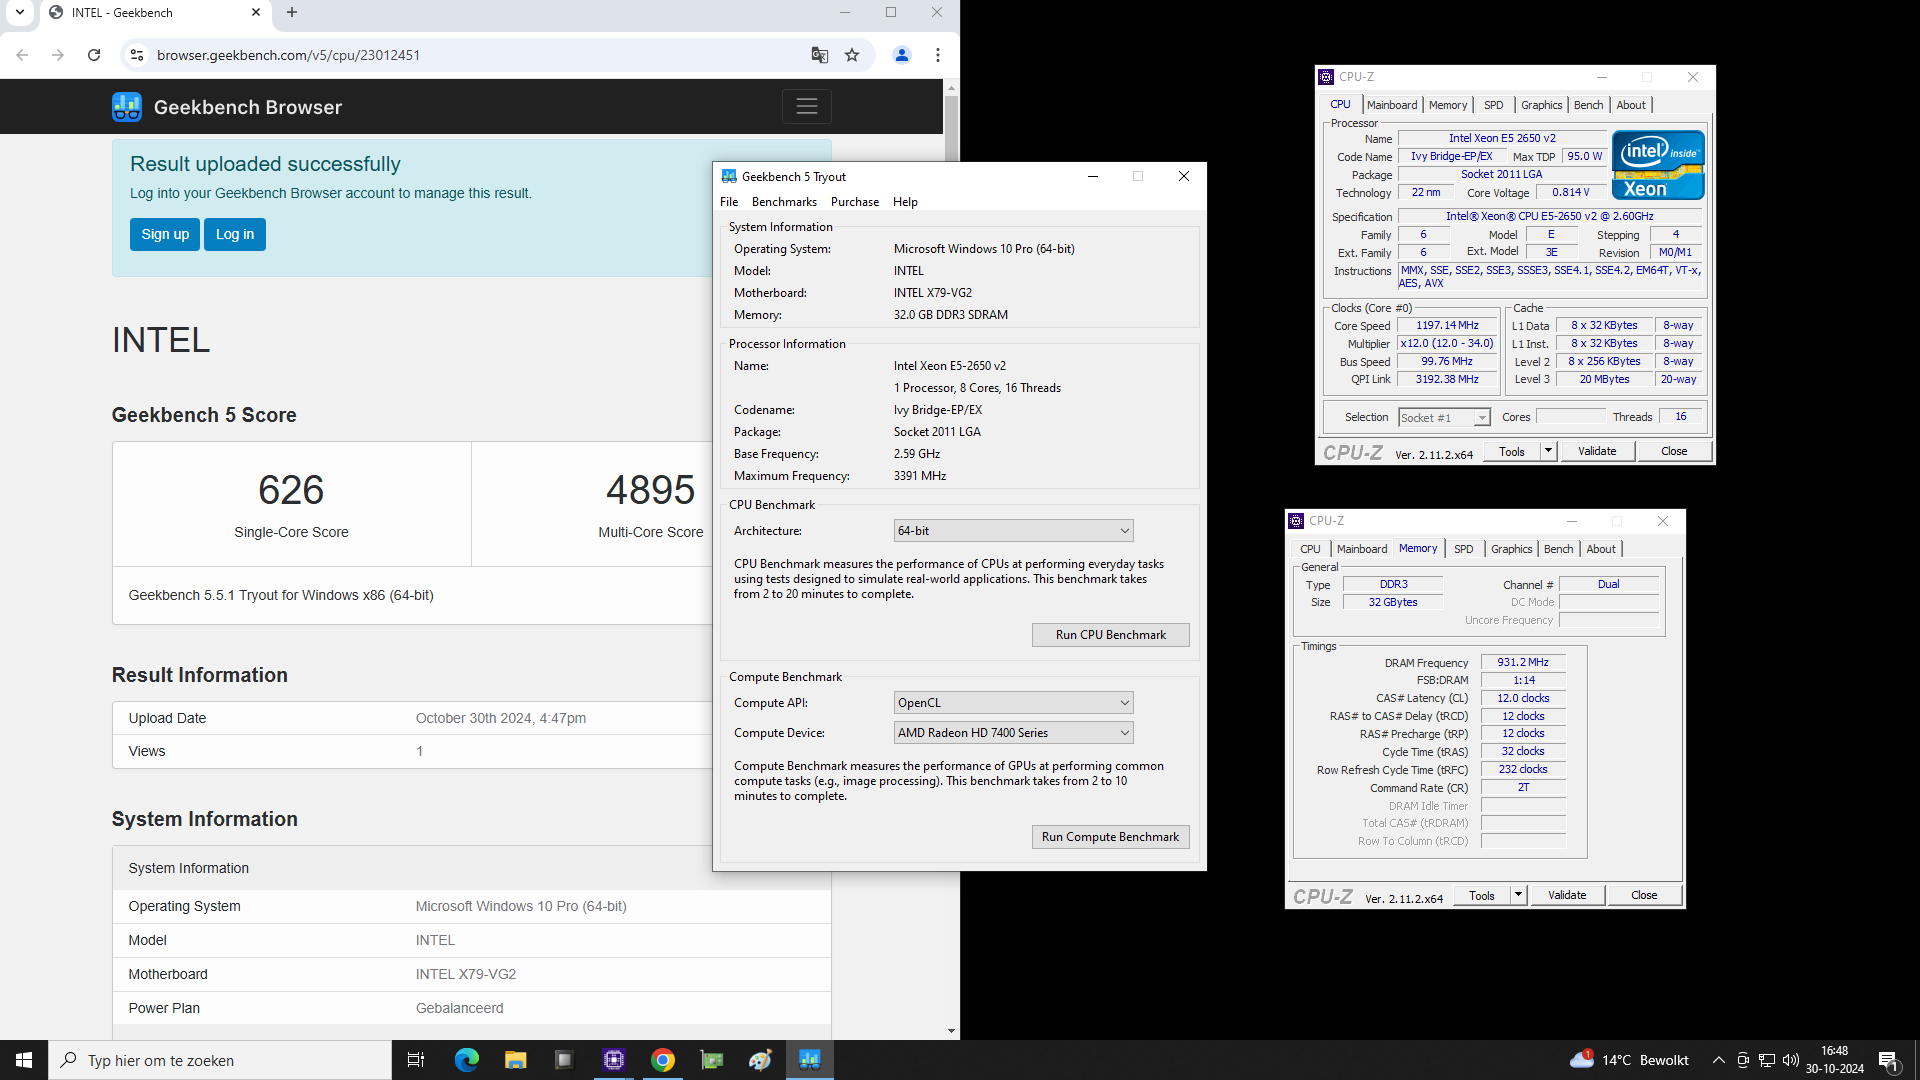Click the Windows search box
Viewport: 1920px width, 1080px height.
(220, 1060)
